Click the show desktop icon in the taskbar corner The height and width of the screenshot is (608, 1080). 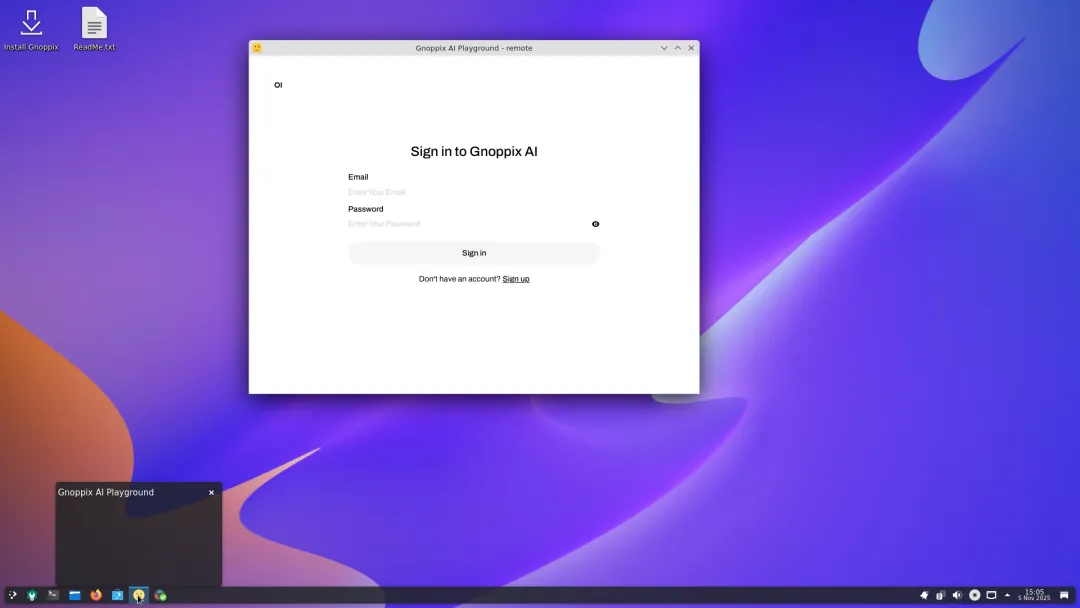click(1064, 595)
